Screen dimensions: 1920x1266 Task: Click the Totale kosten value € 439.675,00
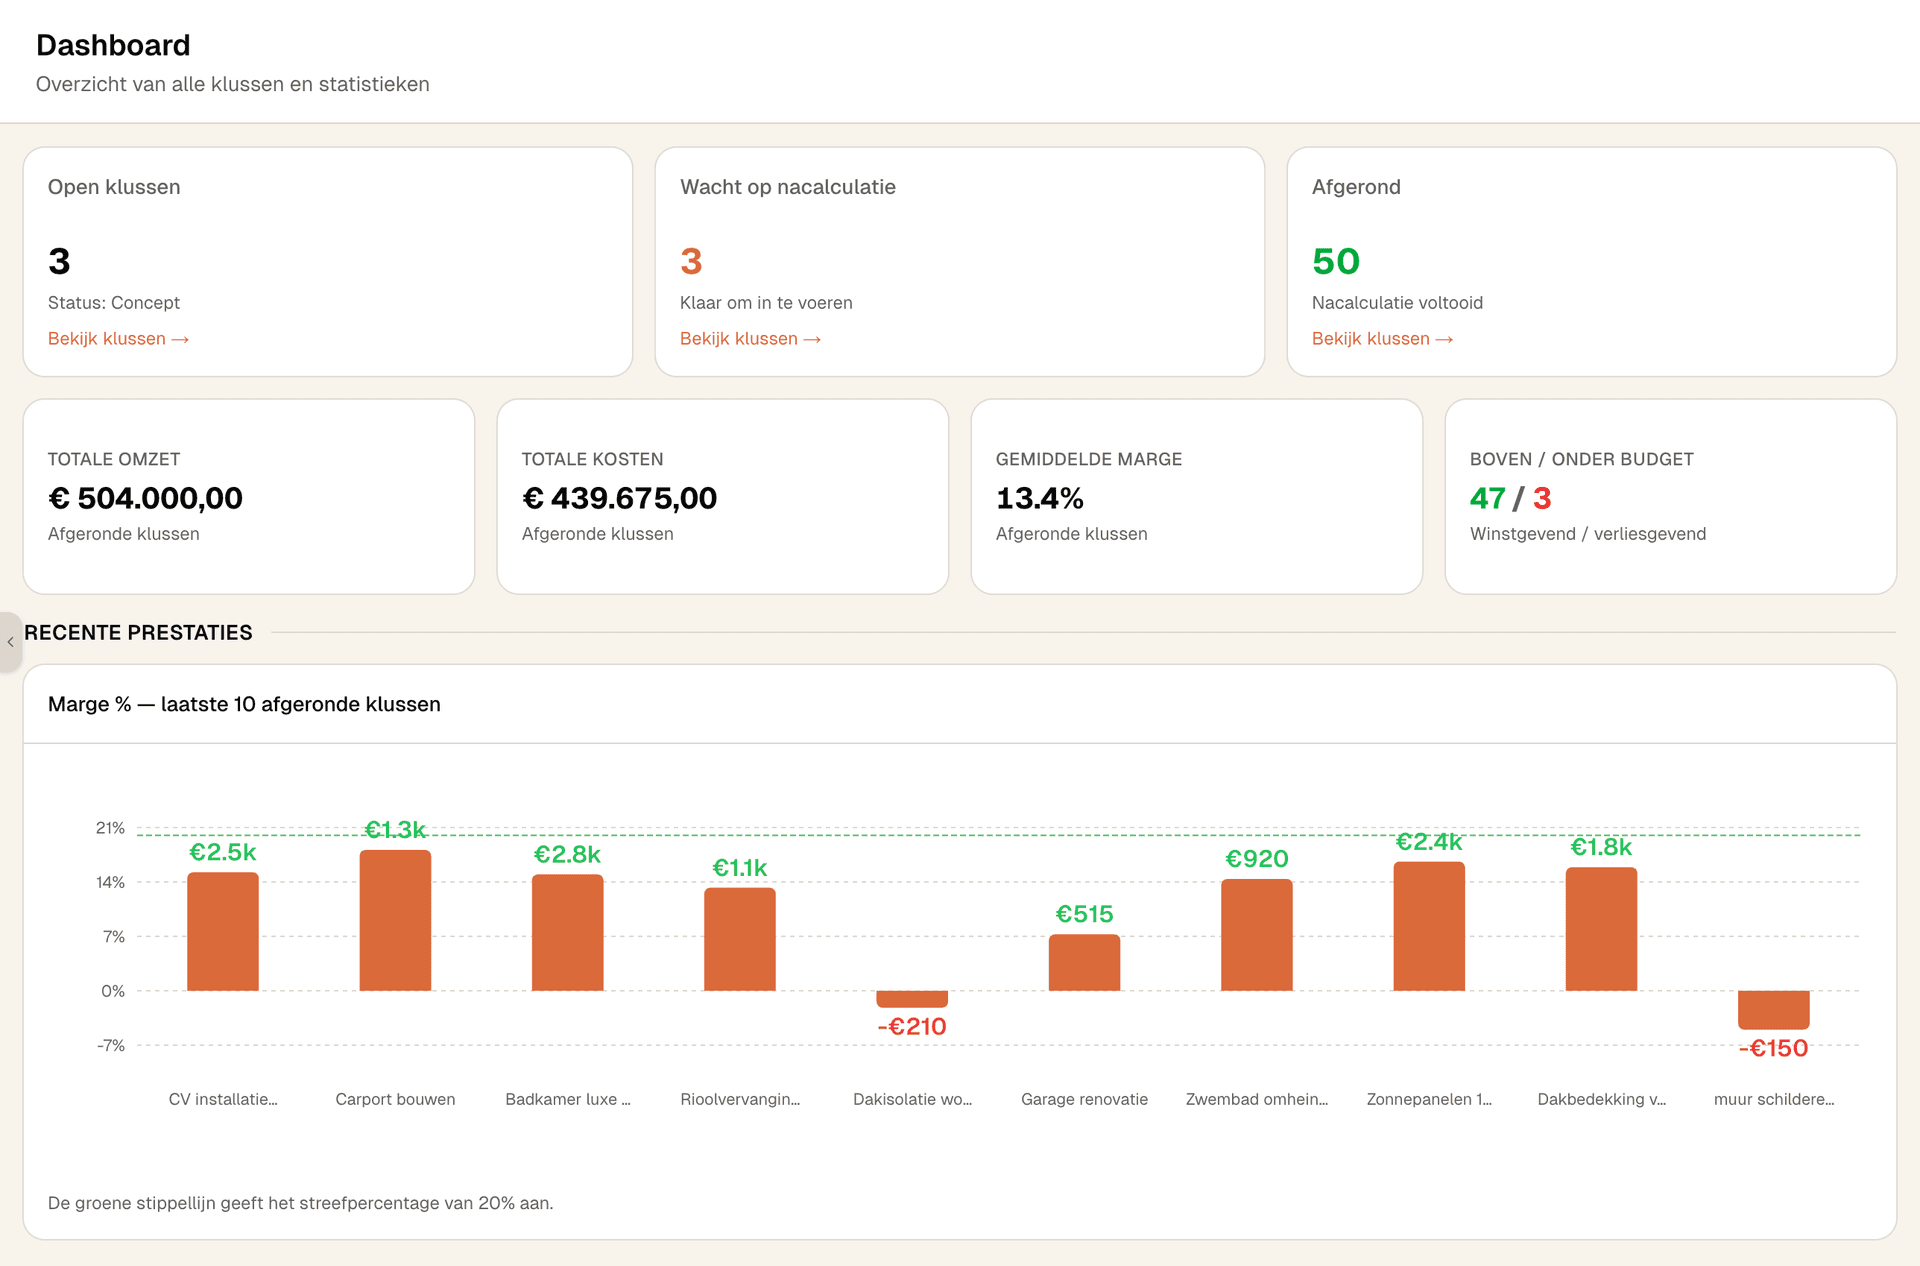[x=619, y=498]
